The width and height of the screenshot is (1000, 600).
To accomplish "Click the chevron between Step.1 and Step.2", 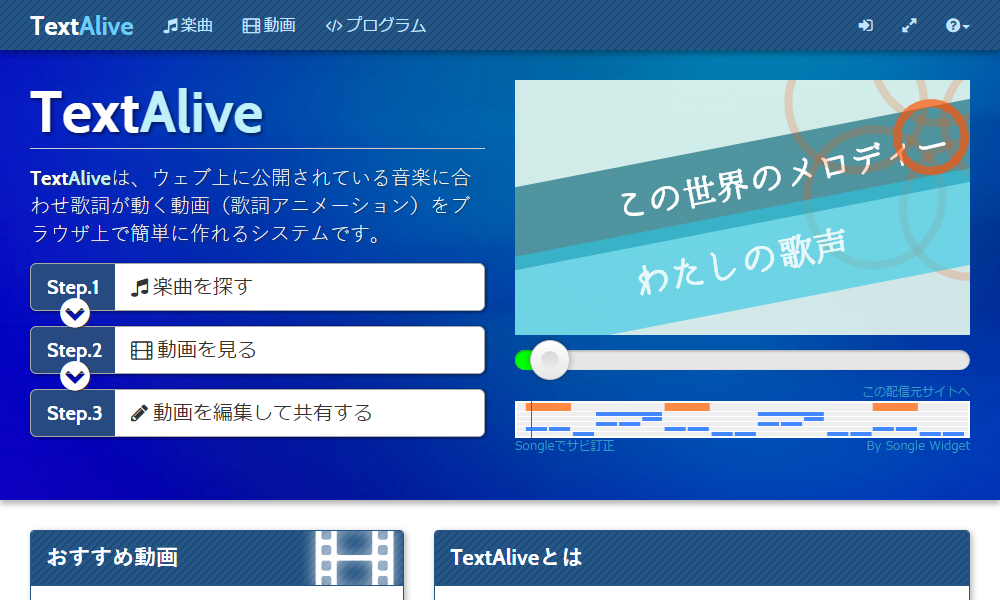I will coord(73,313).
